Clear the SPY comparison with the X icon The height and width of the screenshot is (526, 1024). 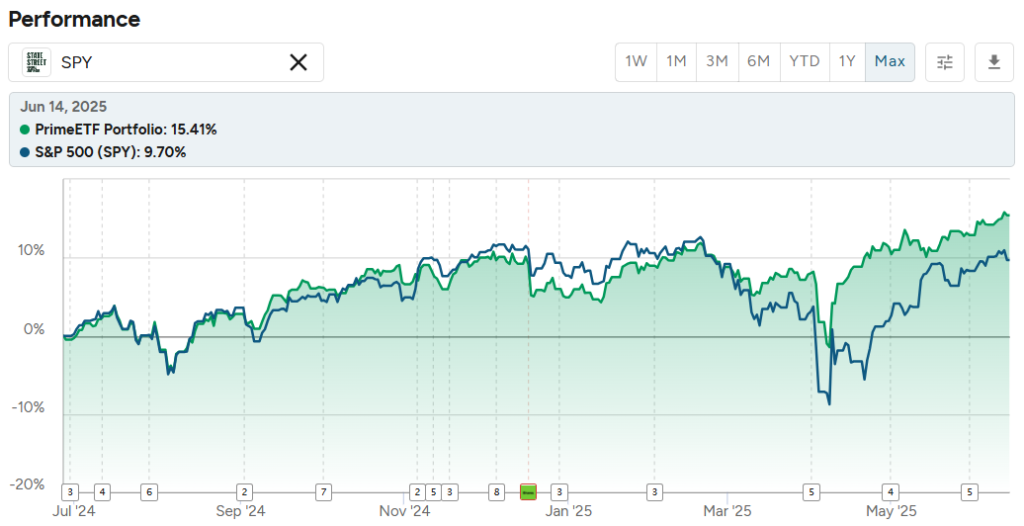coord(298,62)
